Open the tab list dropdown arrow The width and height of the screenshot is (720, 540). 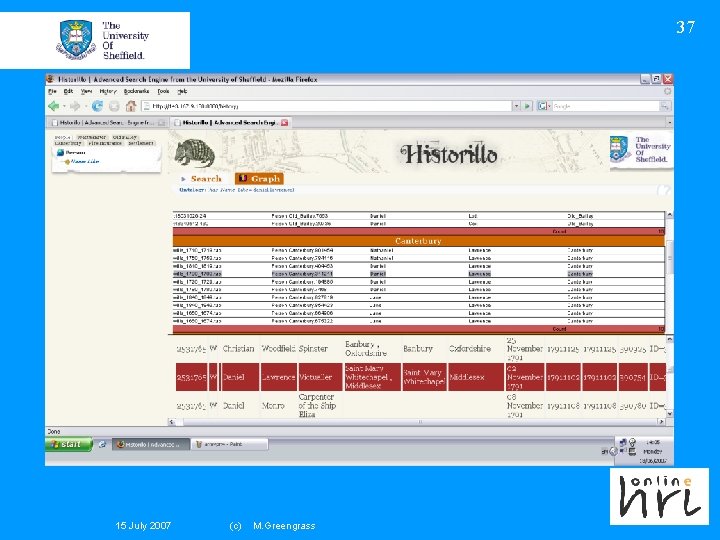point(669,123)
